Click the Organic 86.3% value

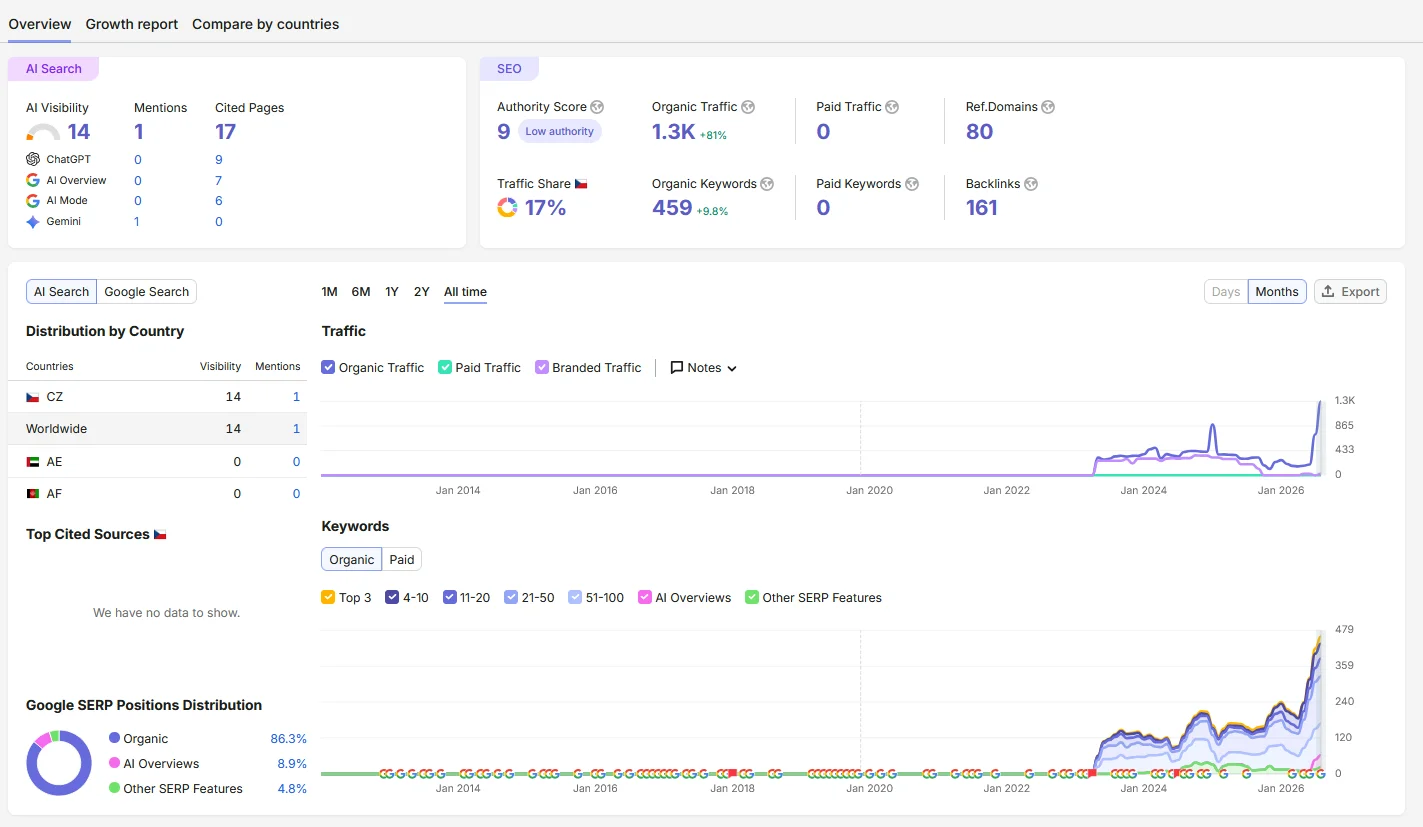[x=288, y=739]
